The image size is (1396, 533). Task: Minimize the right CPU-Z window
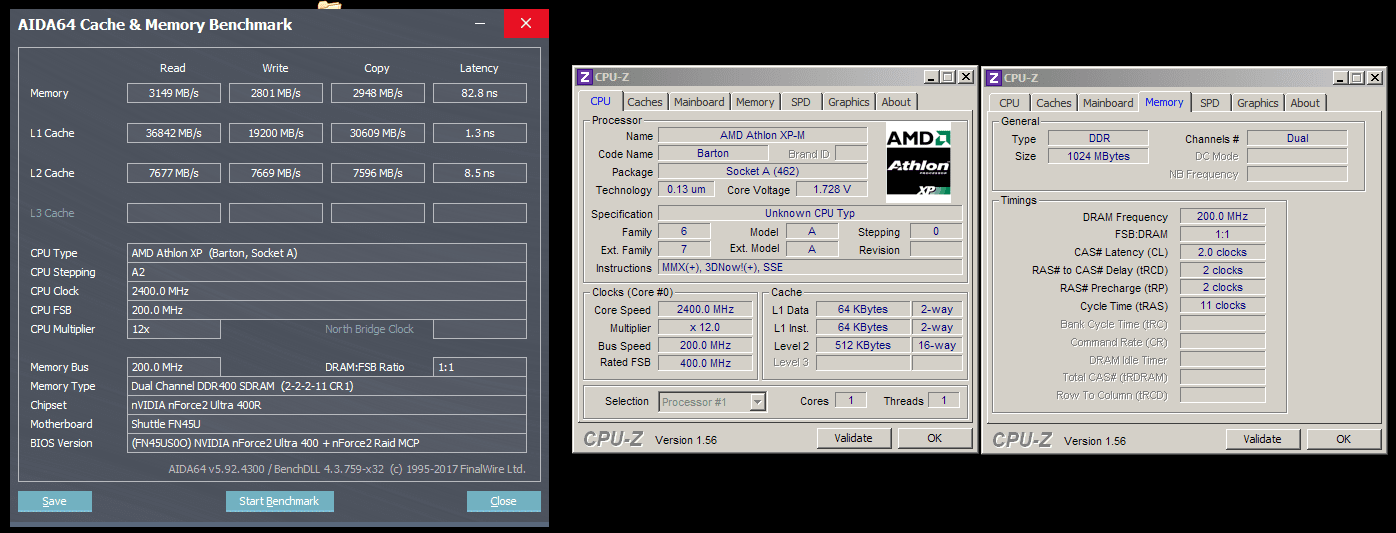click(1340, 77)
